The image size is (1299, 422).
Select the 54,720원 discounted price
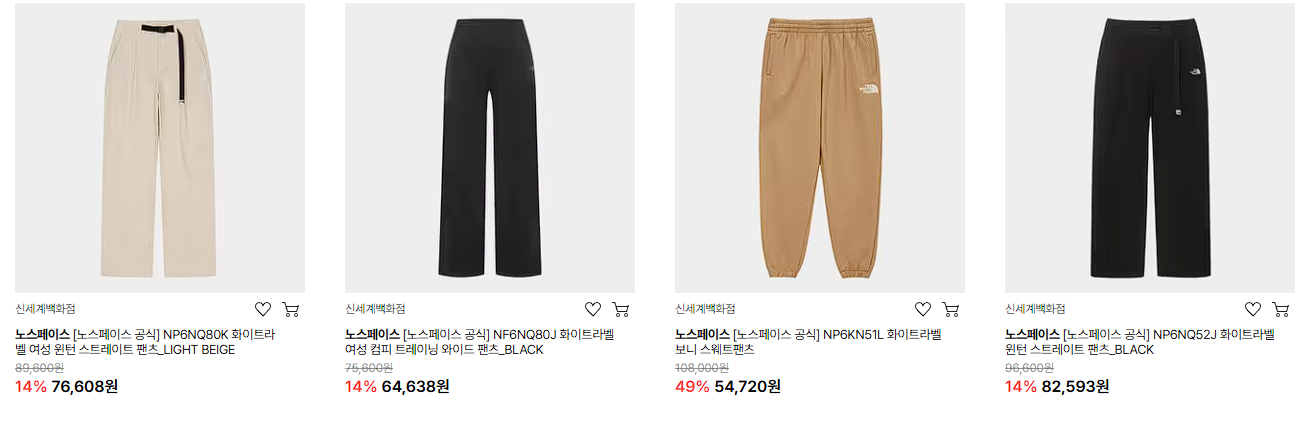pyautogui.click(x=747, y=386)
